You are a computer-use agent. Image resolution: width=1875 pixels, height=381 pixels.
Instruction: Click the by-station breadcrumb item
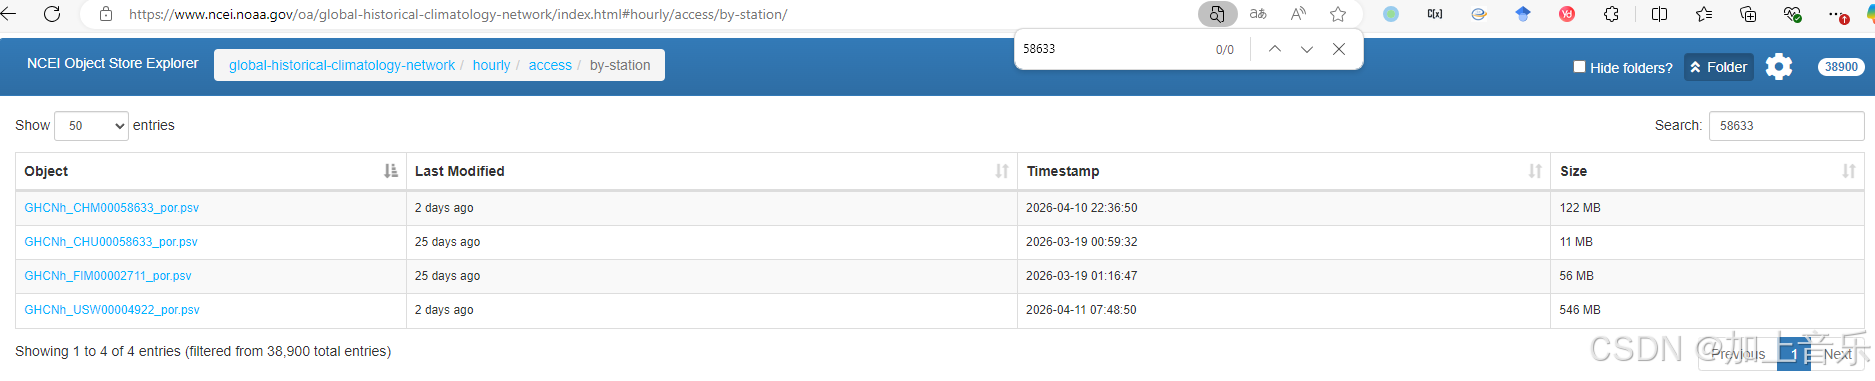tap(620, 65)
